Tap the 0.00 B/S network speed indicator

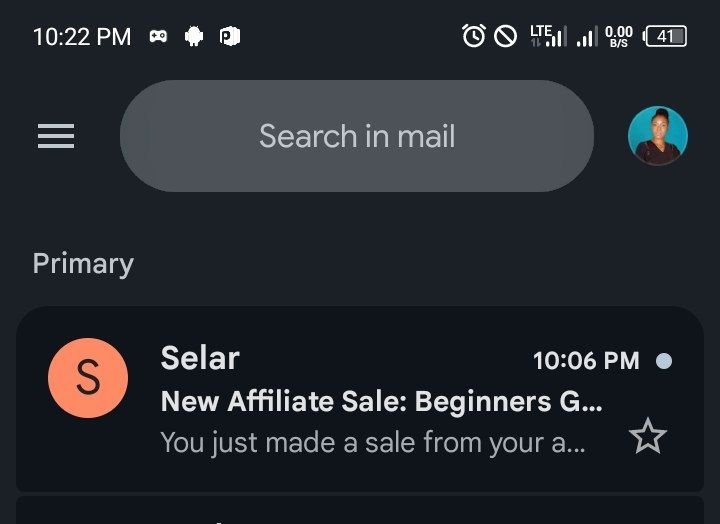[x=619, y=36]
